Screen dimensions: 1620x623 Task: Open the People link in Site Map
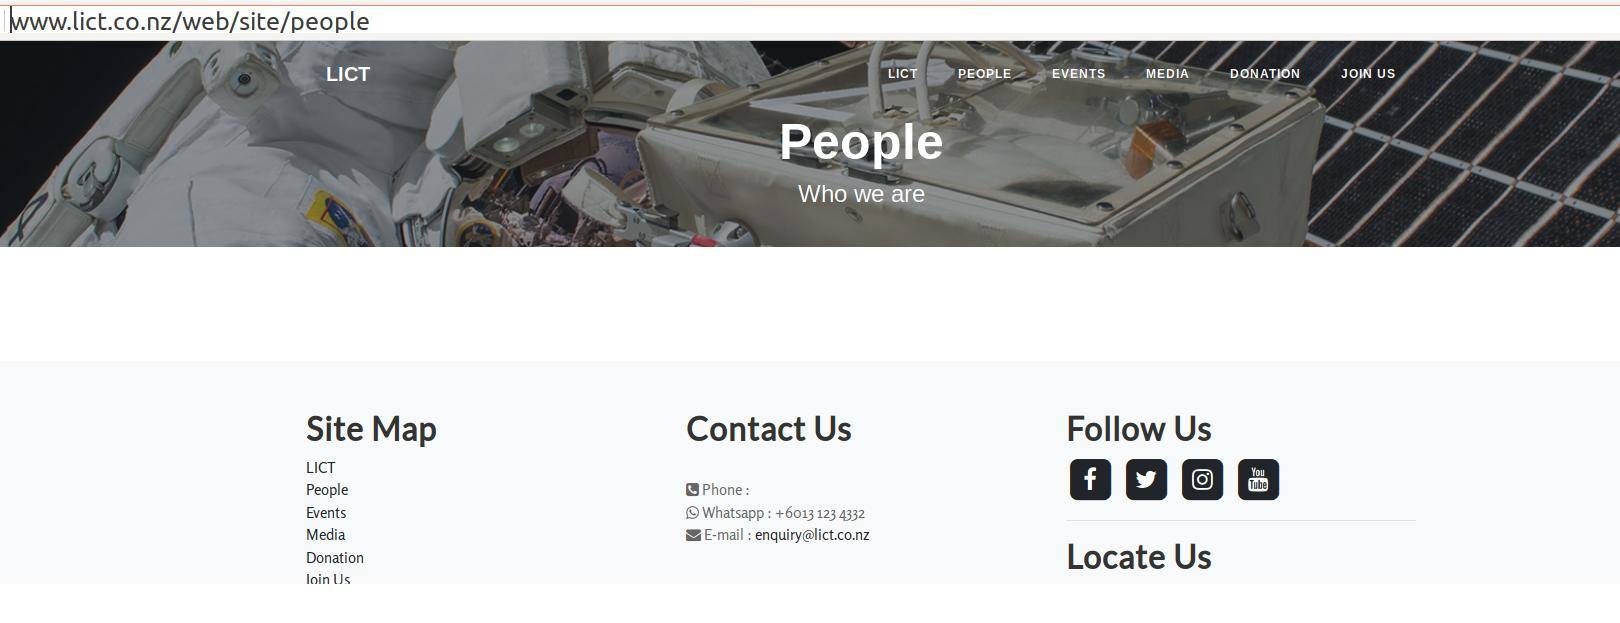[x=327, y=490]
